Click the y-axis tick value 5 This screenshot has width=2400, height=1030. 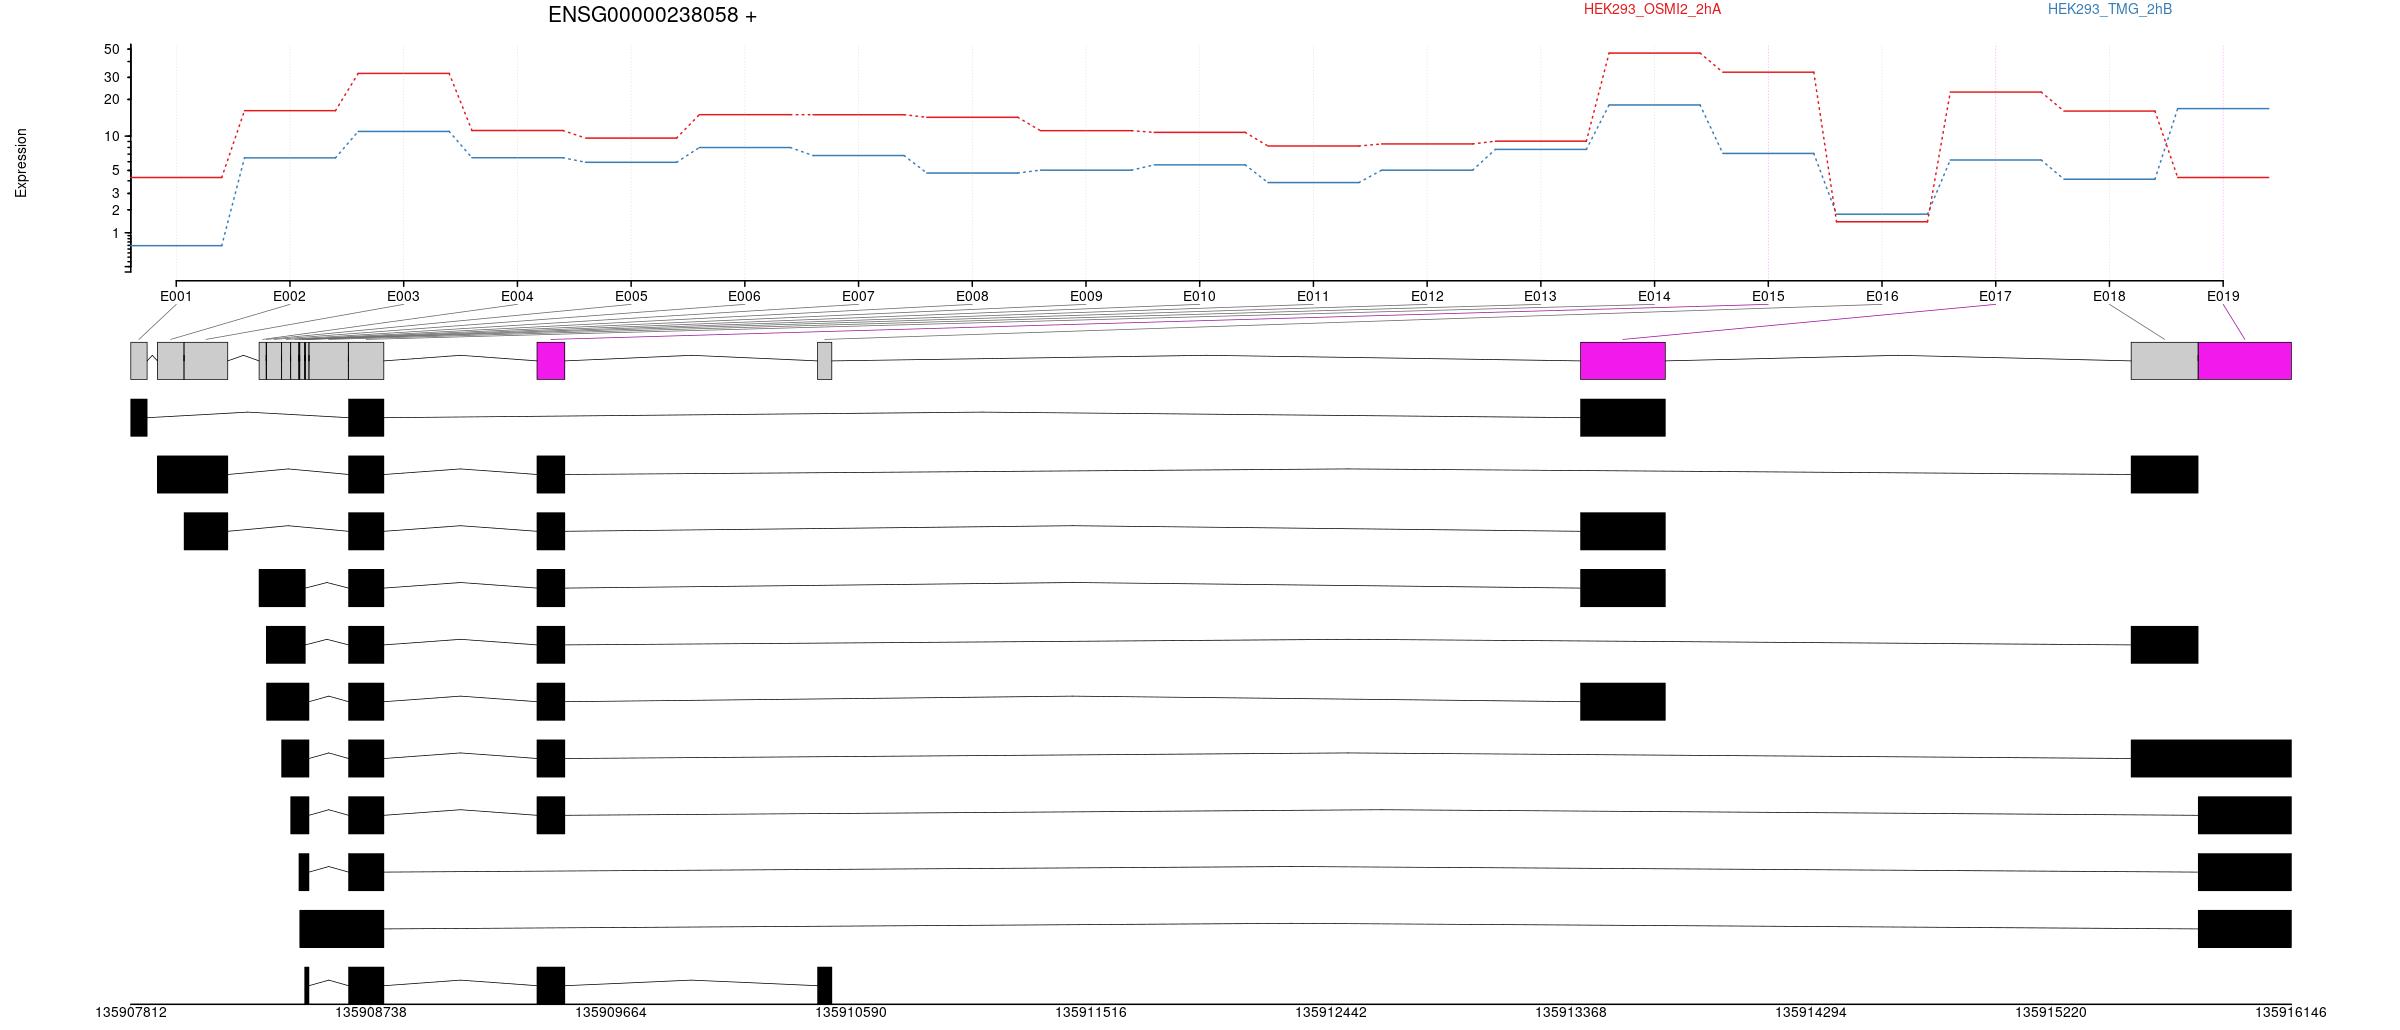click(115, 170)
